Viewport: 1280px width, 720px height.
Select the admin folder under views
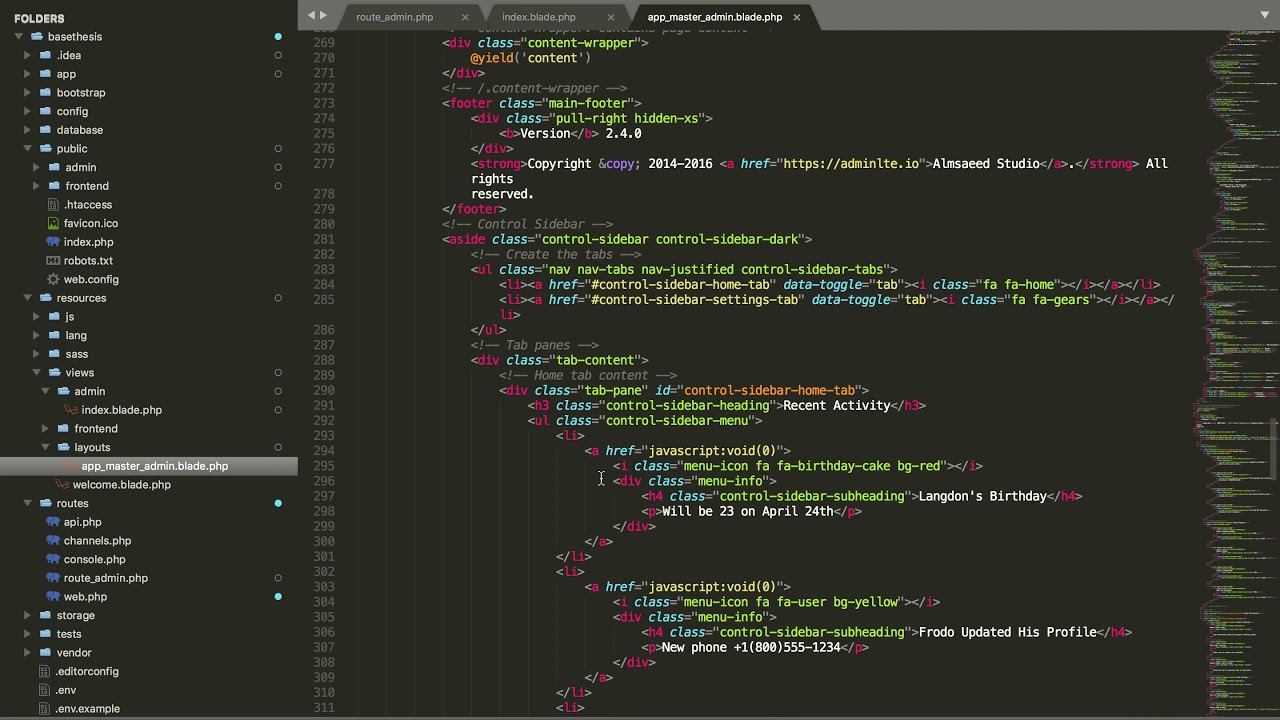[89, 392]
